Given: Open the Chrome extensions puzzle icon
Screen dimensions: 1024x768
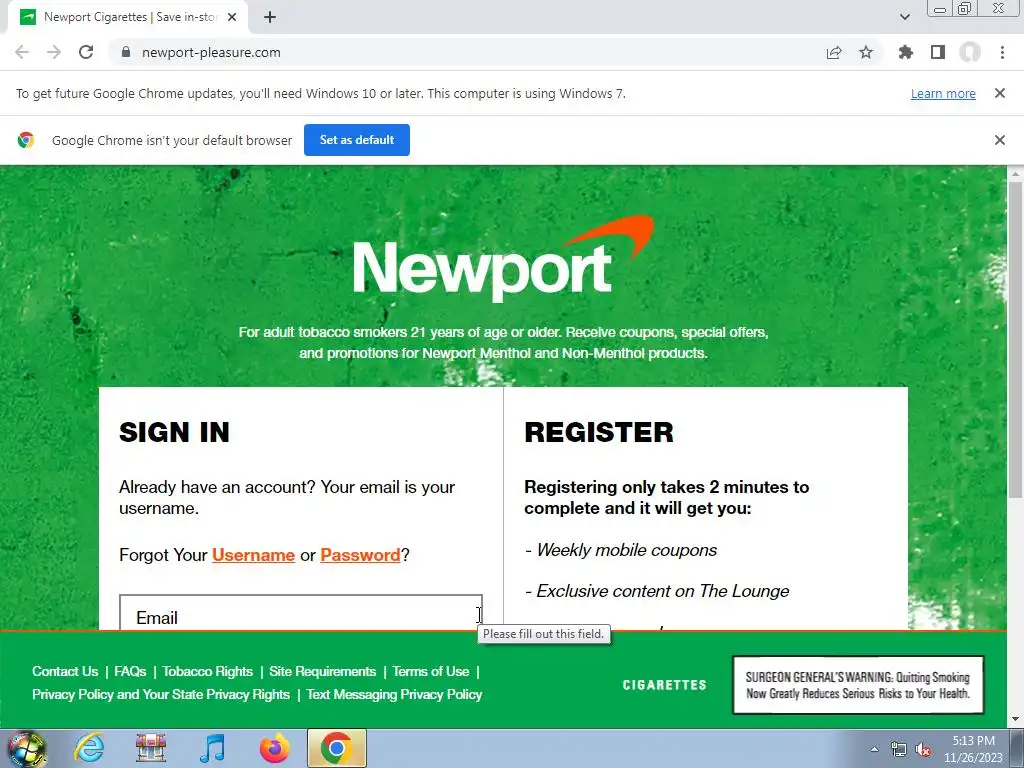Looking at the screenshot, I should [906, 52].
